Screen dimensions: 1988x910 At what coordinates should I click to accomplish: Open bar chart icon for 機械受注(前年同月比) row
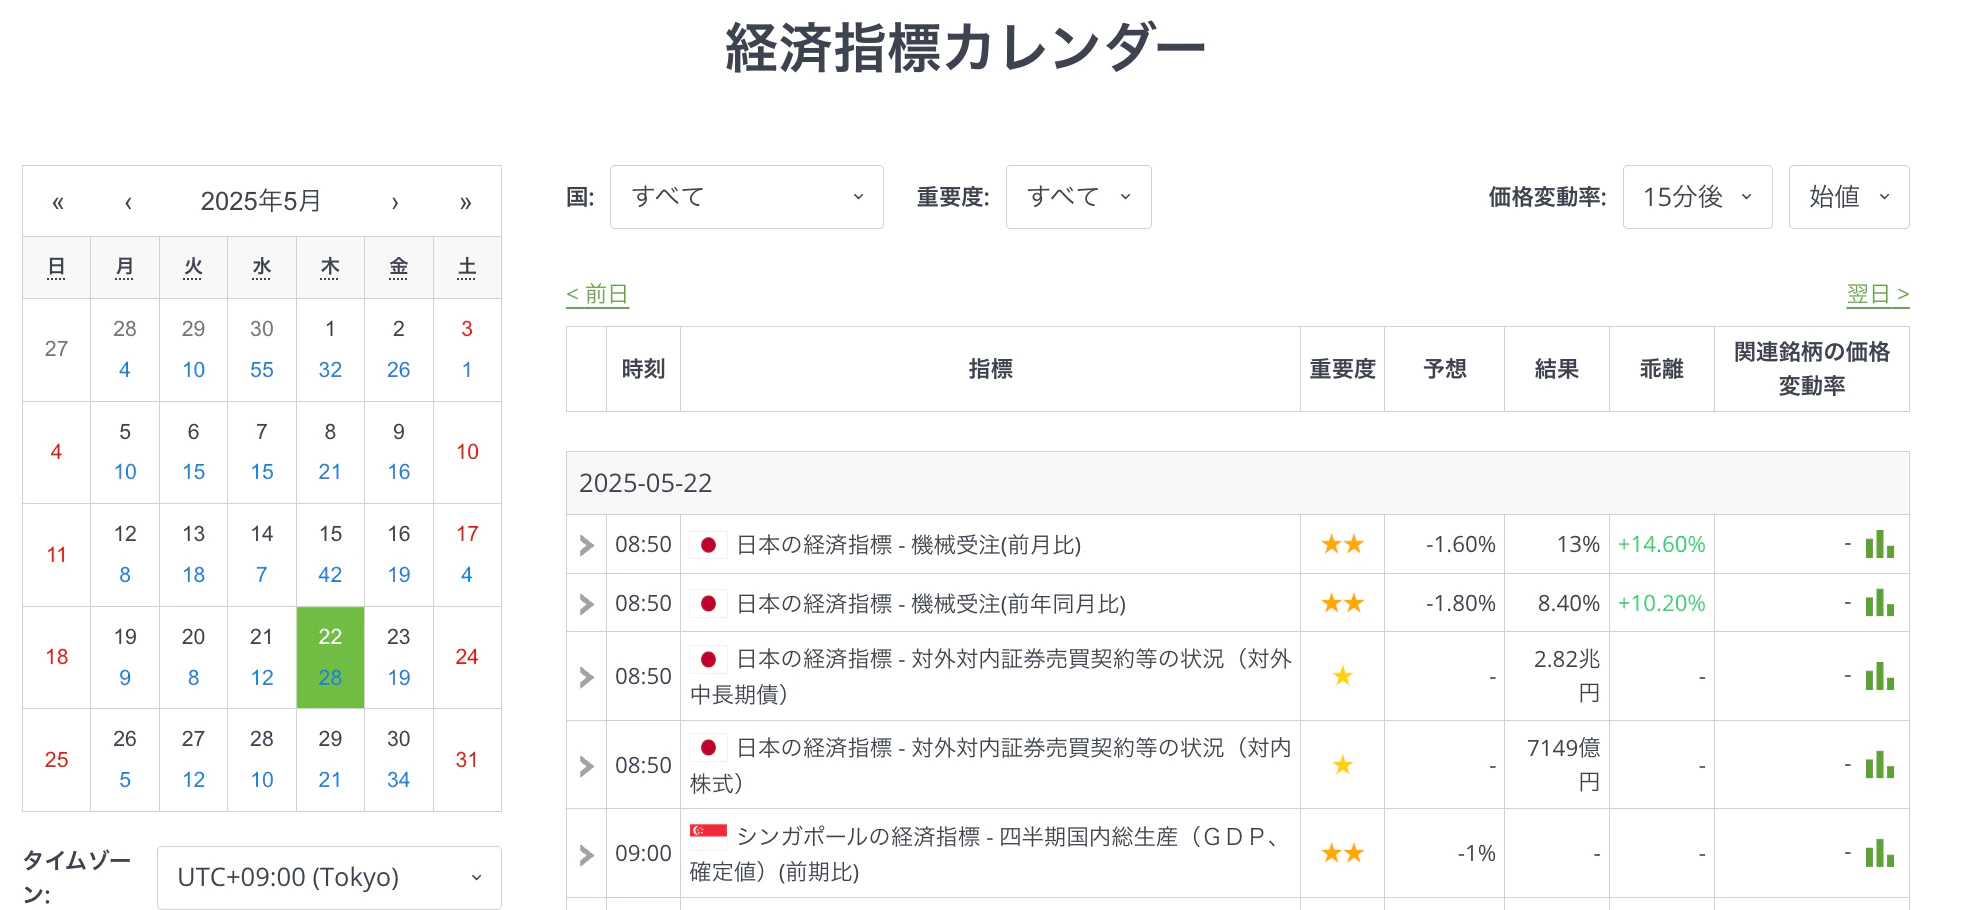1879,603
